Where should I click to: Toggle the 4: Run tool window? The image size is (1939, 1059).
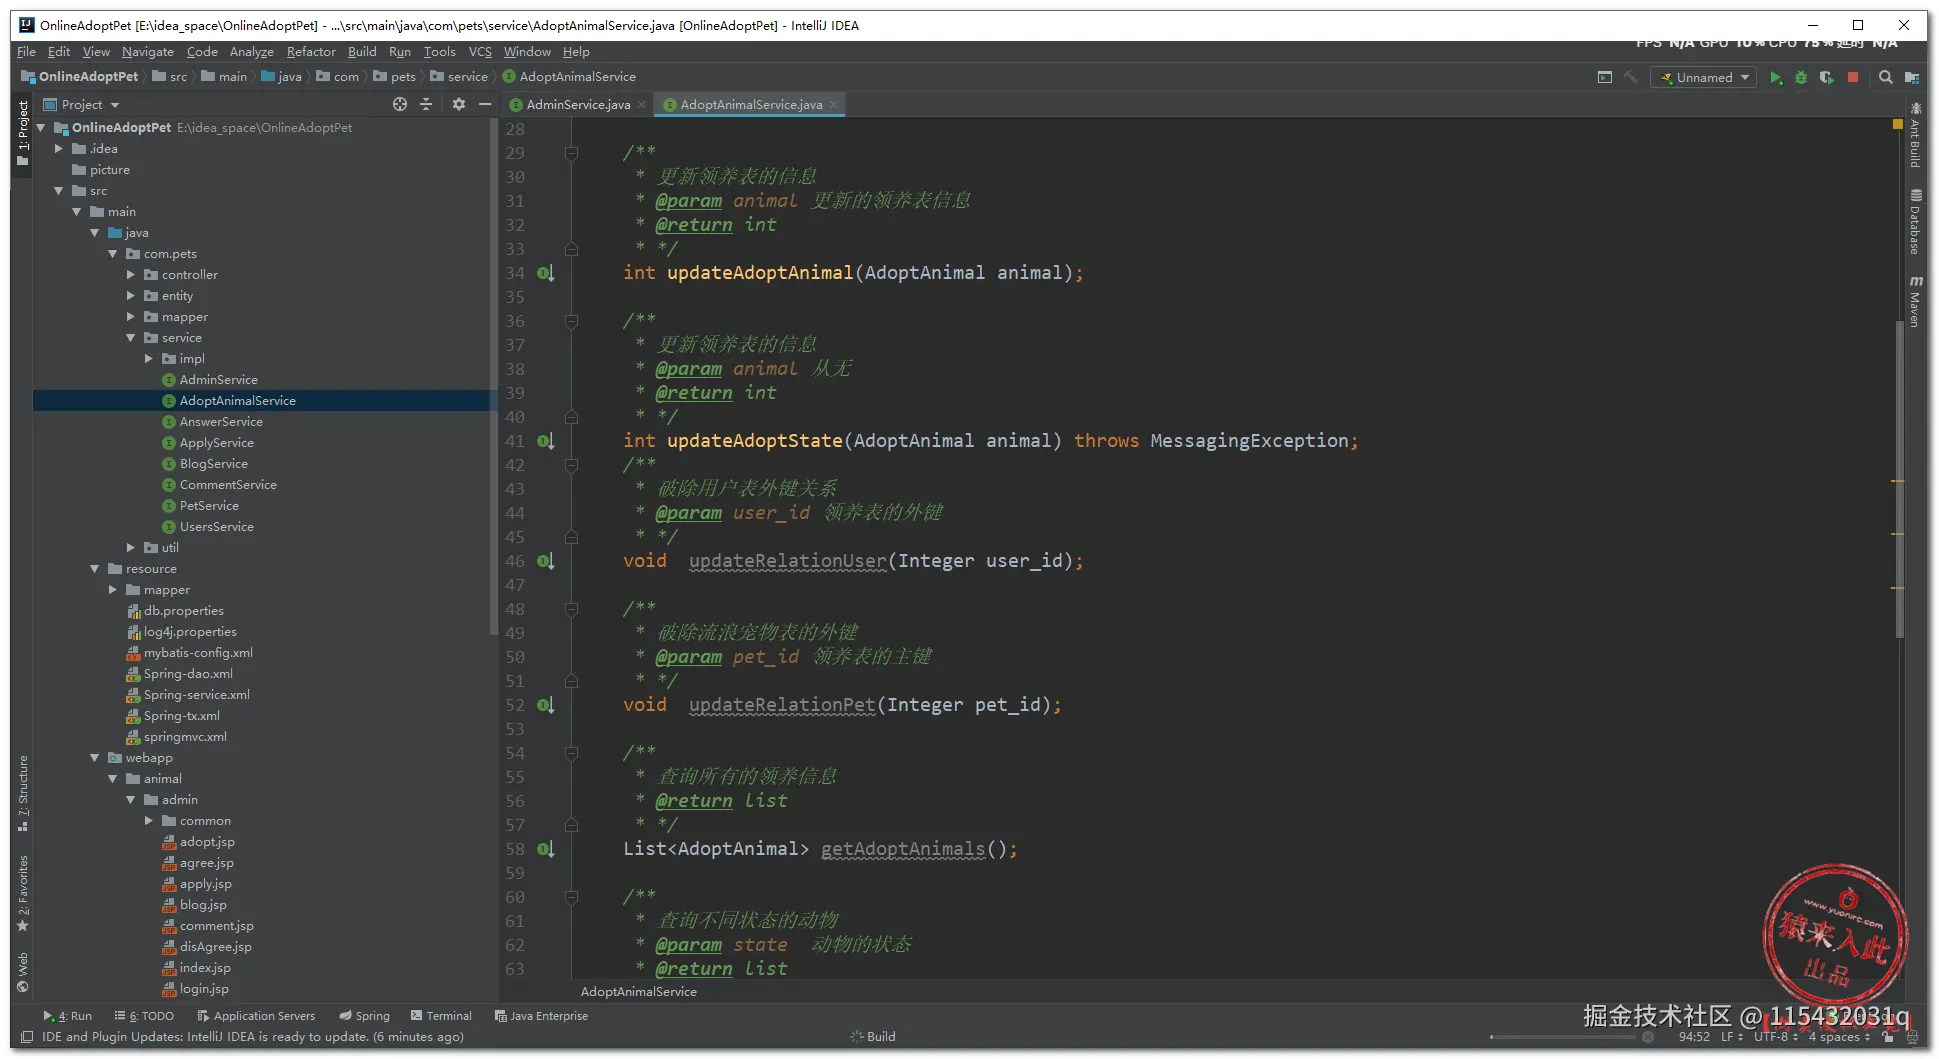(x=67, y=1016)
